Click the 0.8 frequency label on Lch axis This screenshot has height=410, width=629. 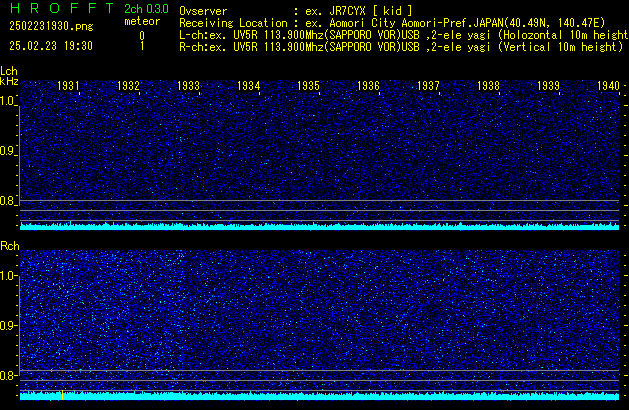tap(7, 201)
